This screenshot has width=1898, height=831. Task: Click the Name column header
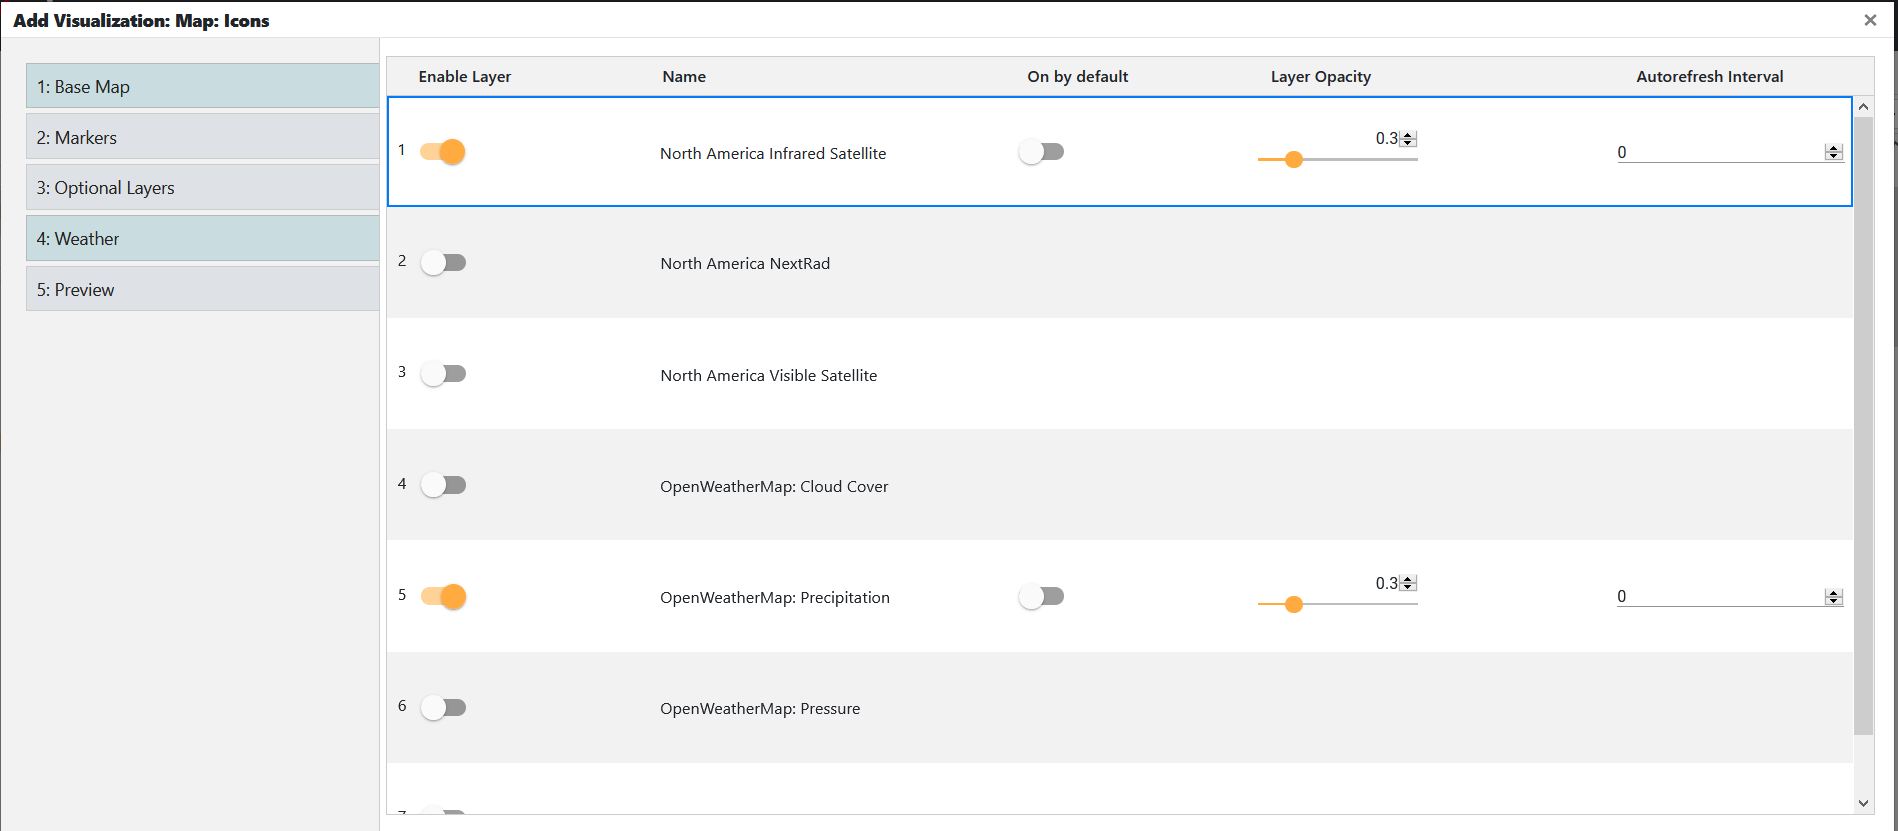click(684, 76)
